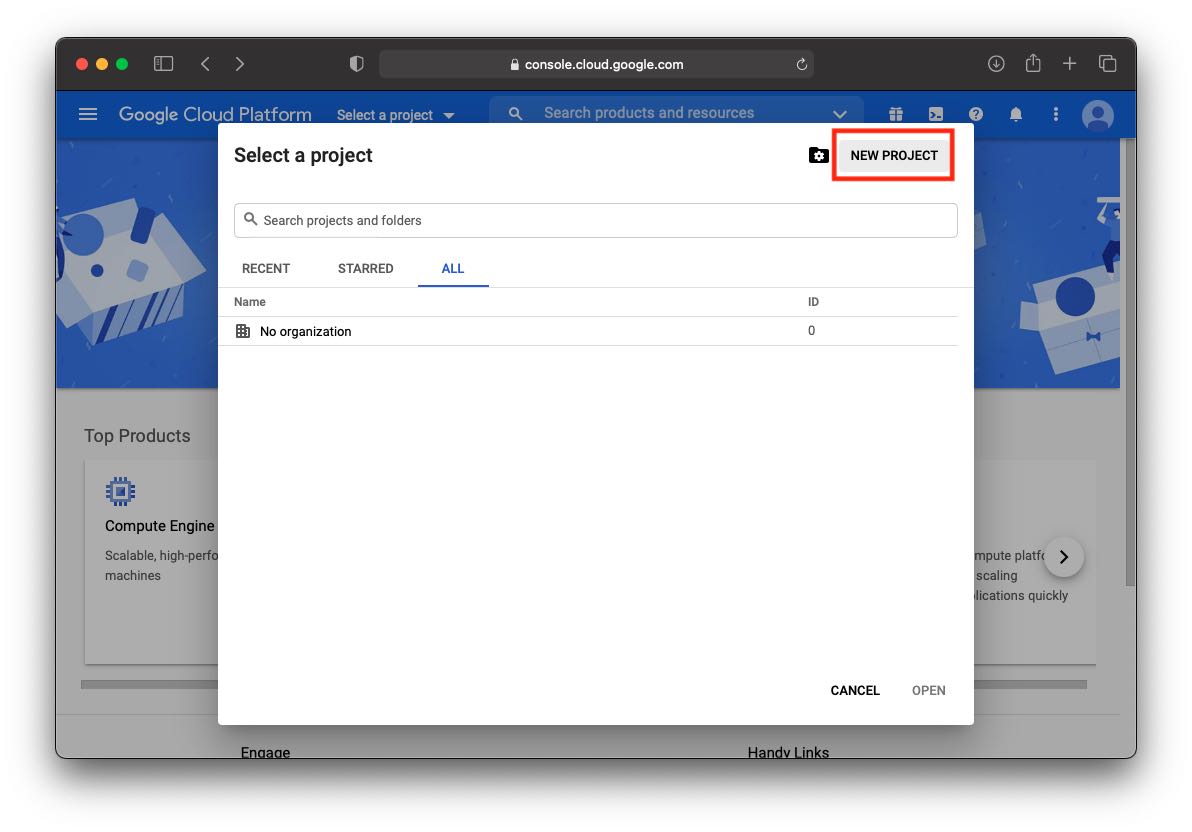This screenshot has height=832, width=1192.
Task: Open the help question mark icon
Action: [x=976, y=114]
